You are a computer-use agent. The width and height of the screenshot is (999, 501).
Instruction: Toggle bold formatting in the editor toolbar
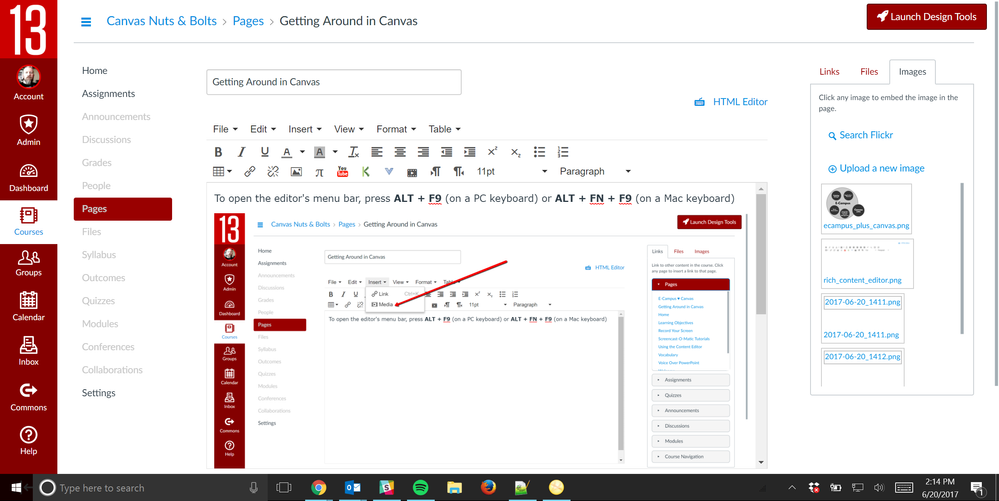218,152
